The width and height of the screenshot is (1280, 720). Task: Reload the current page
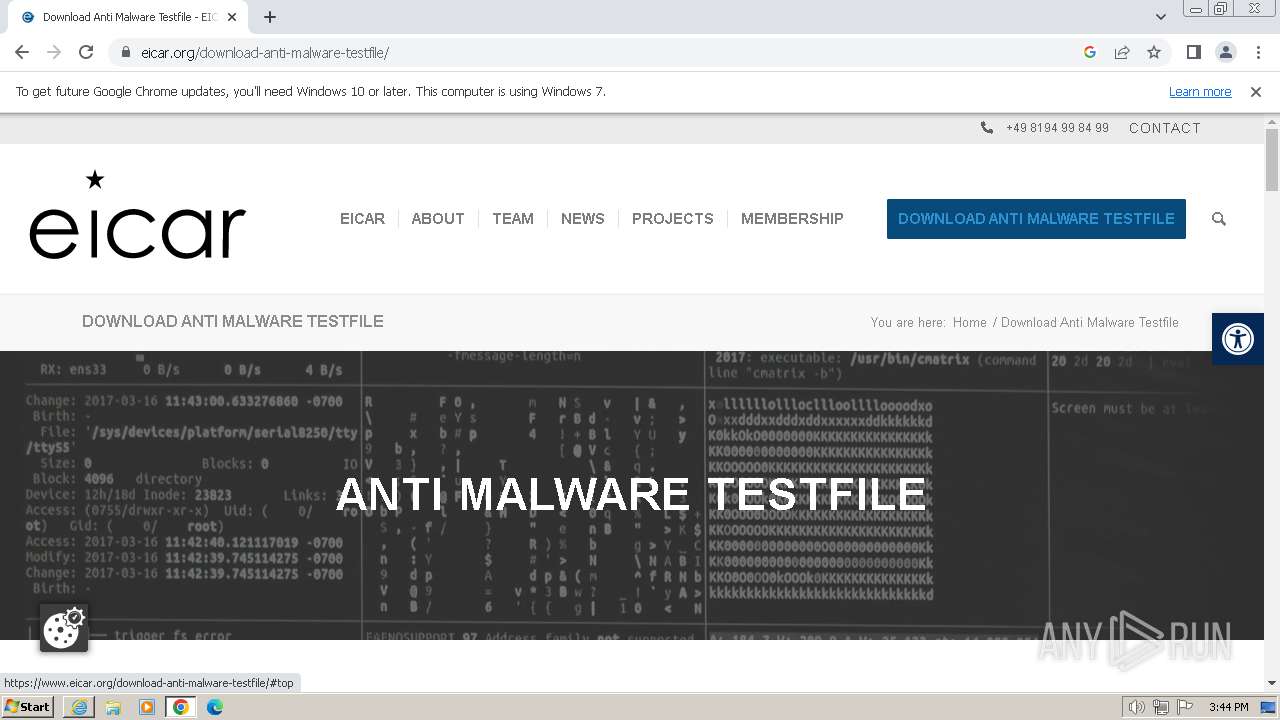[86, 52]
